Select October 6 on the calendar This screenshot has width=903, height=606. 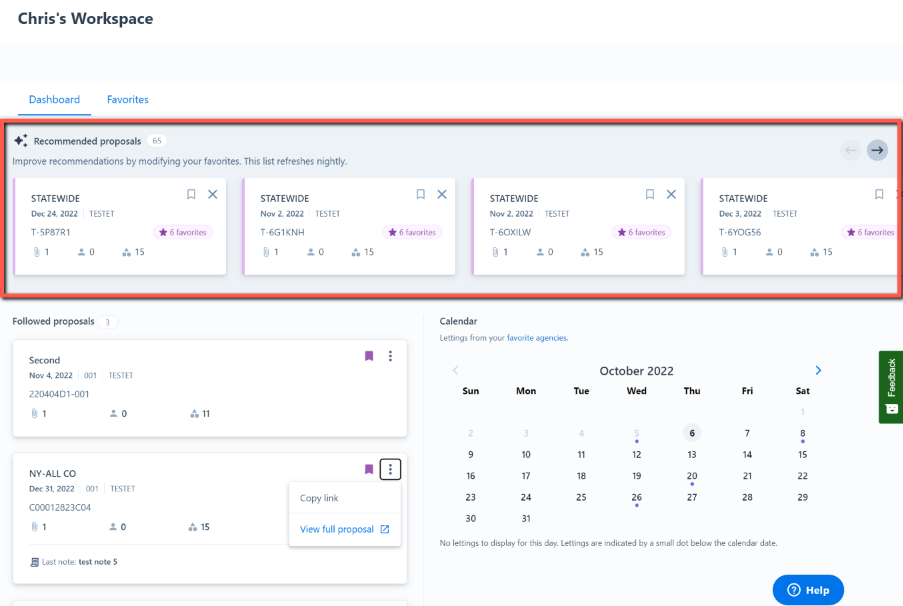click(x=691, y=432)
